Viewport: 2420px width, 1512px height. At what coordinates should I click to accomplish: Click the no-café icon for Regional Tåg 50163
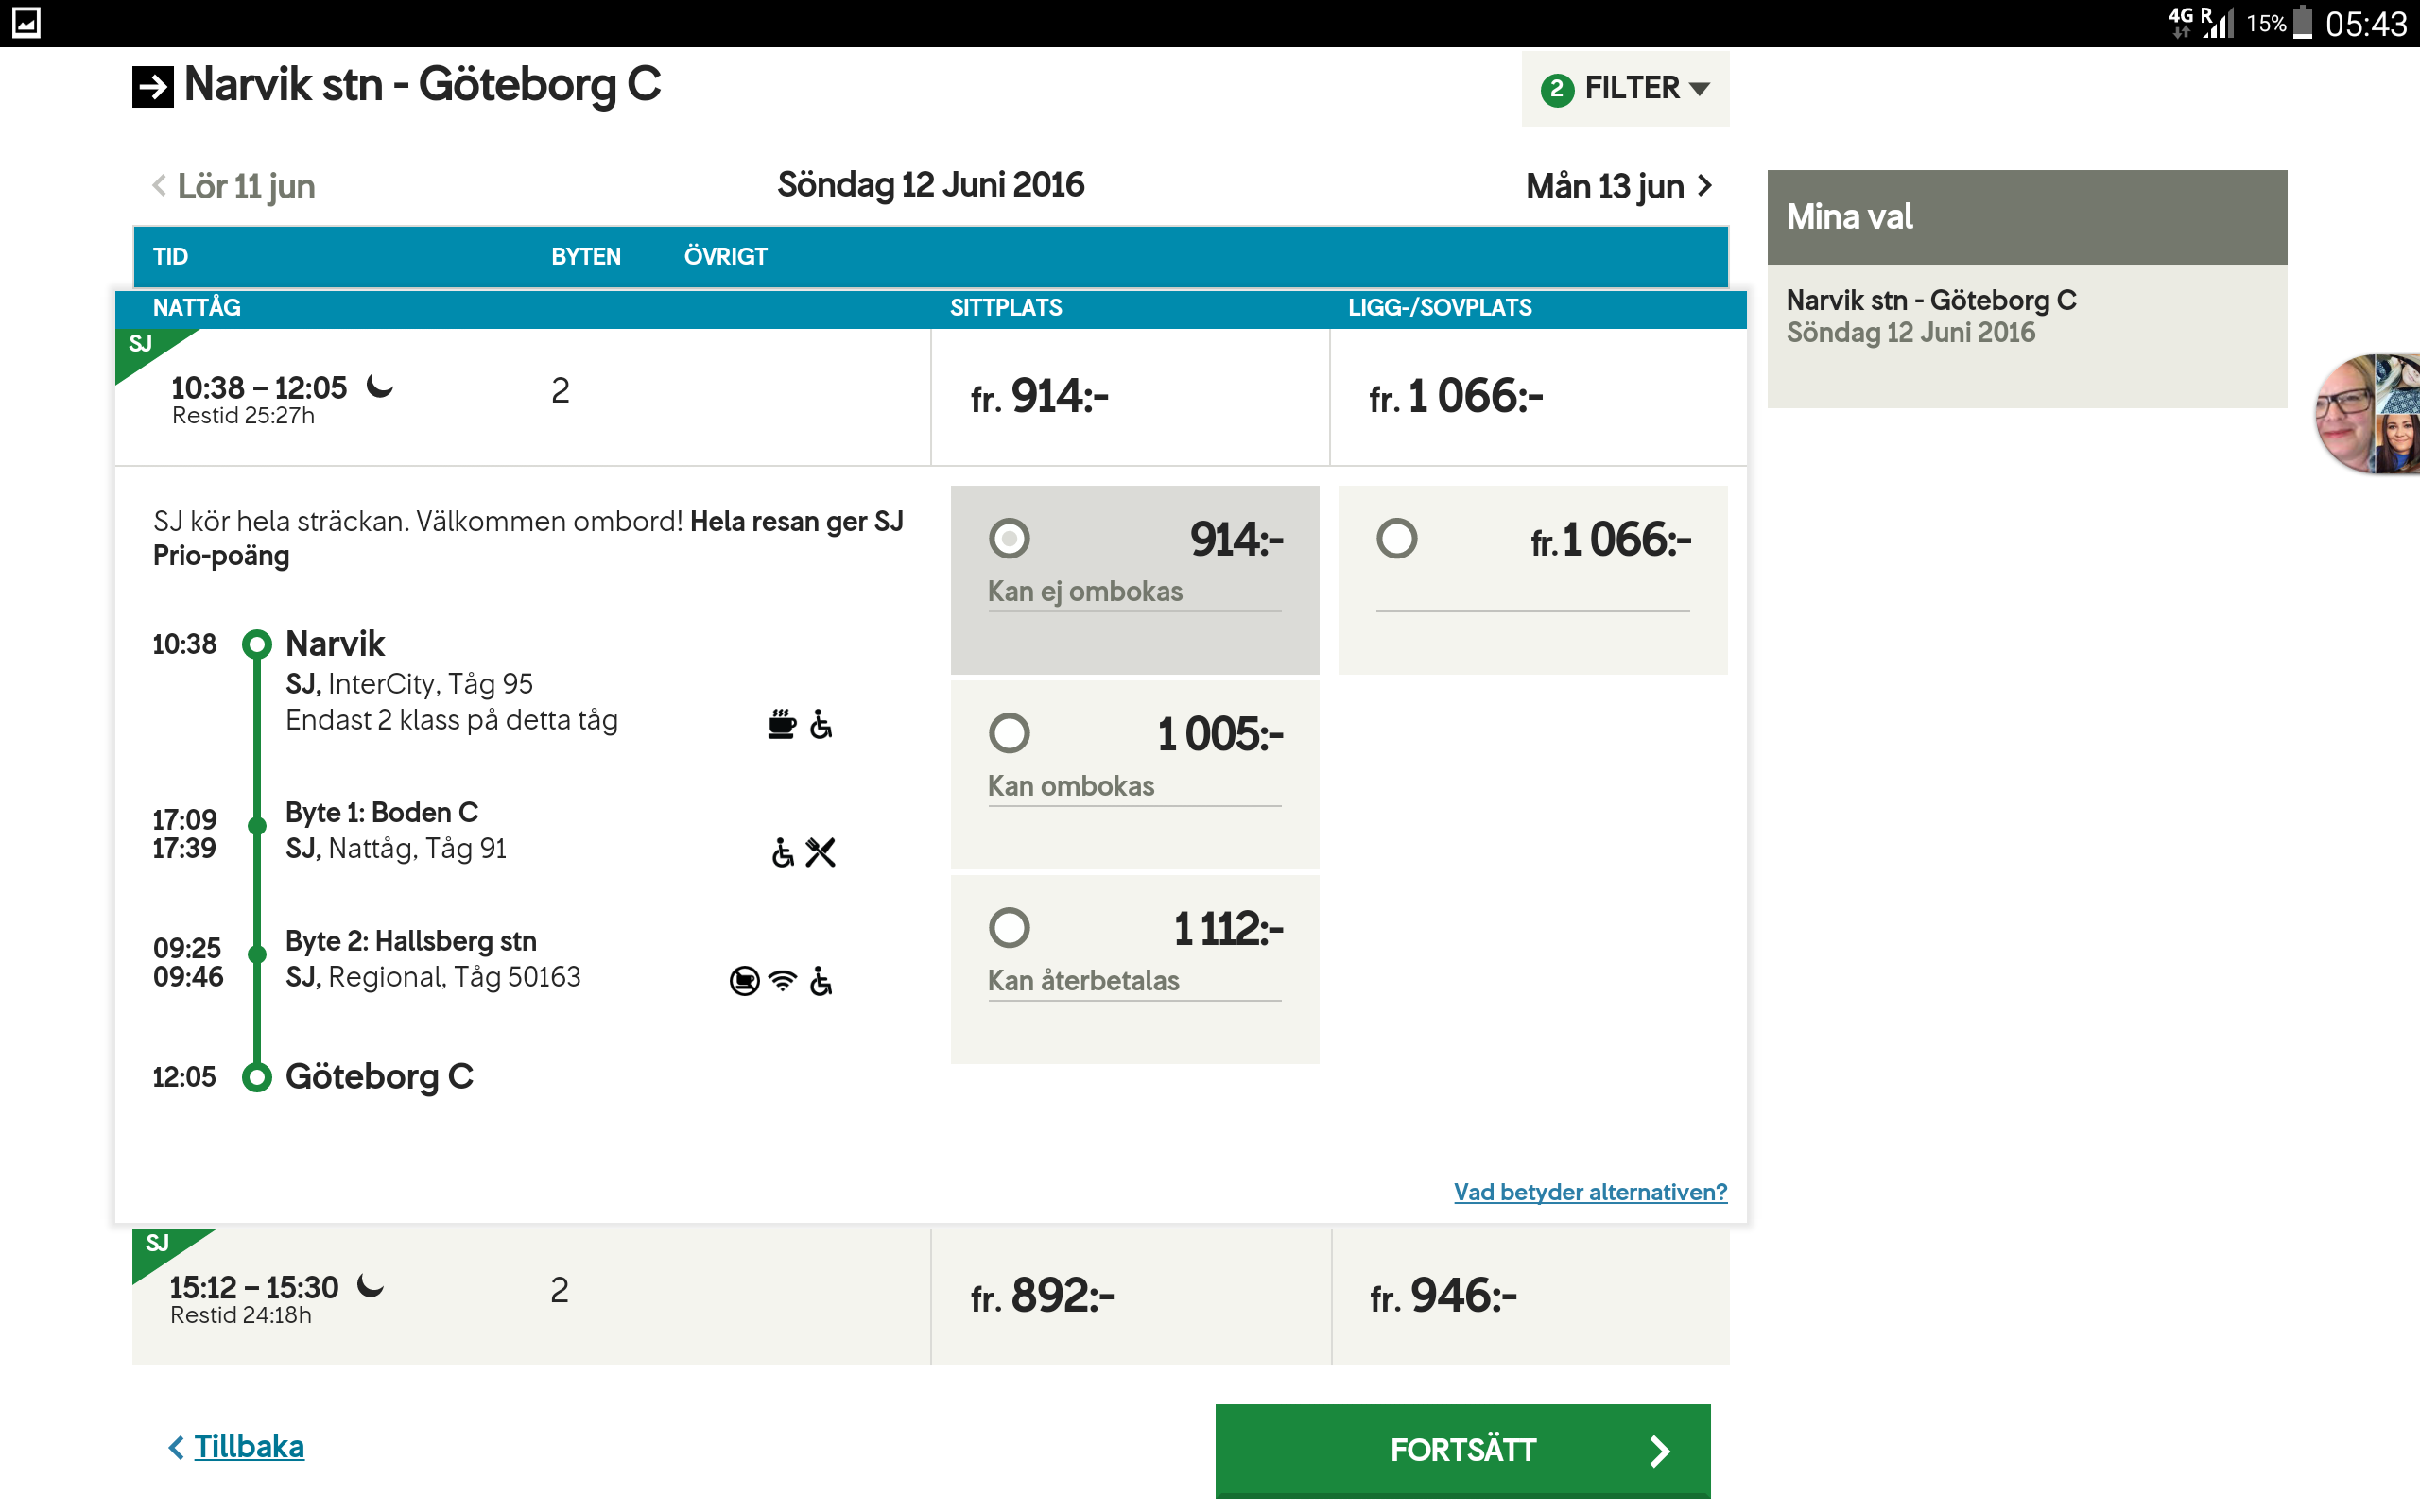744,981
